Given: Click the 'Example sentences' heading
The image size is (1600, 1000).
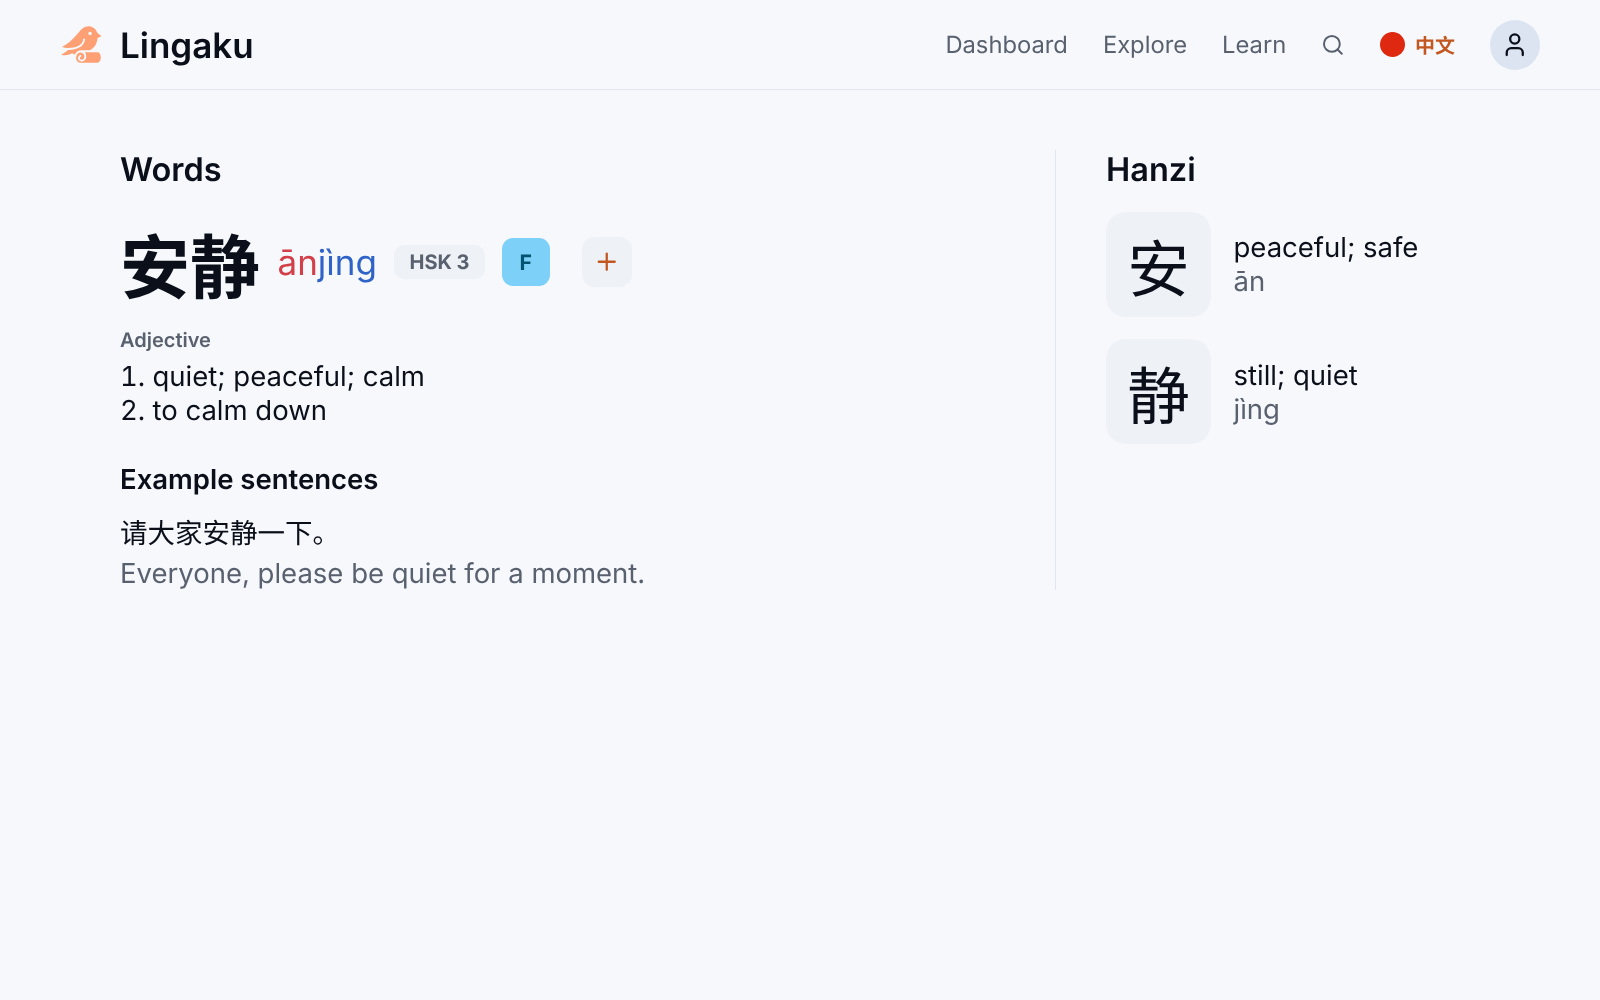Looking at the screenshot, I should (249, 480).
